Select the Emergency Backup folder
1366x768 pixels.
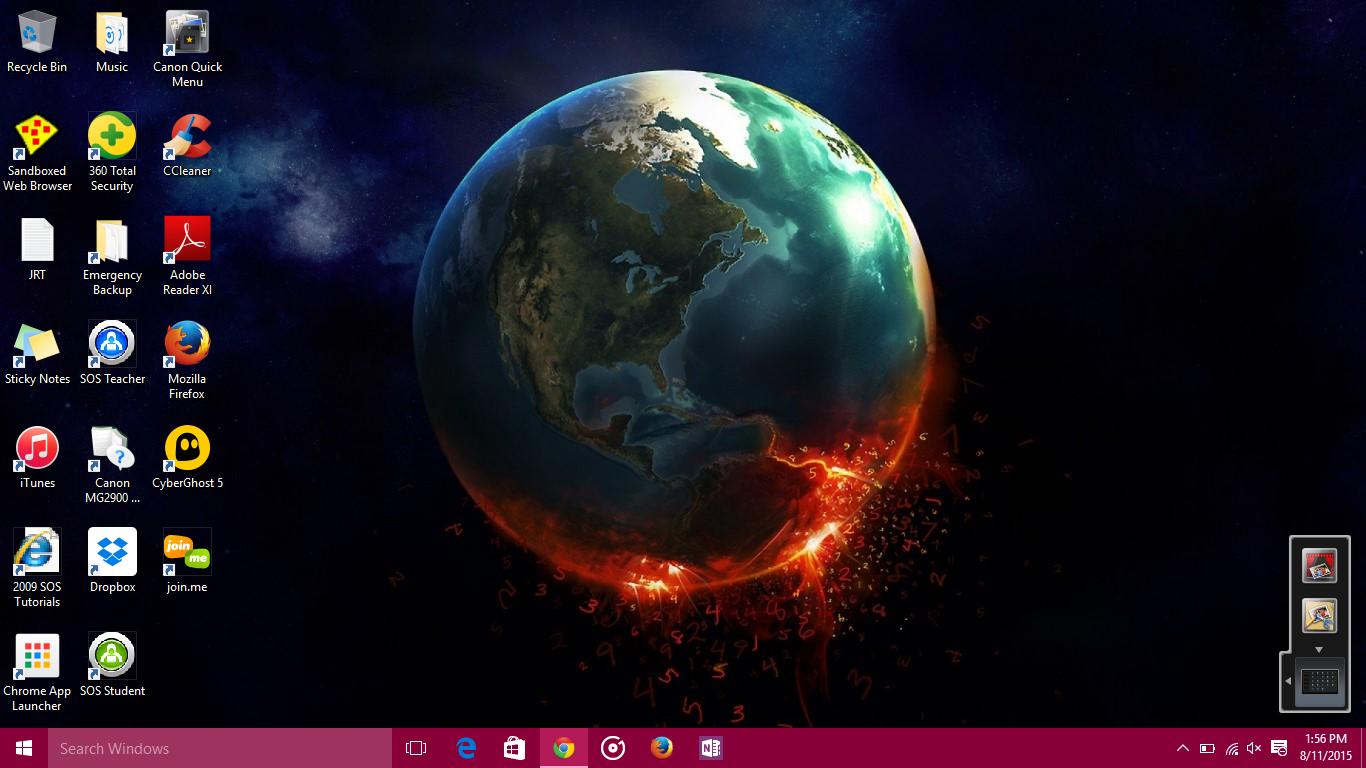tap(112, 257)
